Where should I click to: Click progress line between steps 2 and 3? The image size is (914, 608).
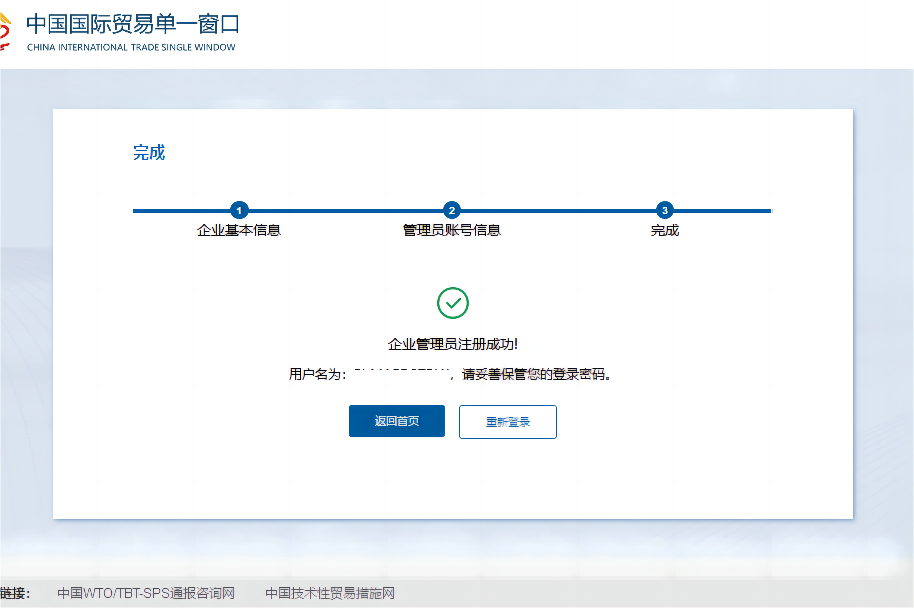click(558, 211)
